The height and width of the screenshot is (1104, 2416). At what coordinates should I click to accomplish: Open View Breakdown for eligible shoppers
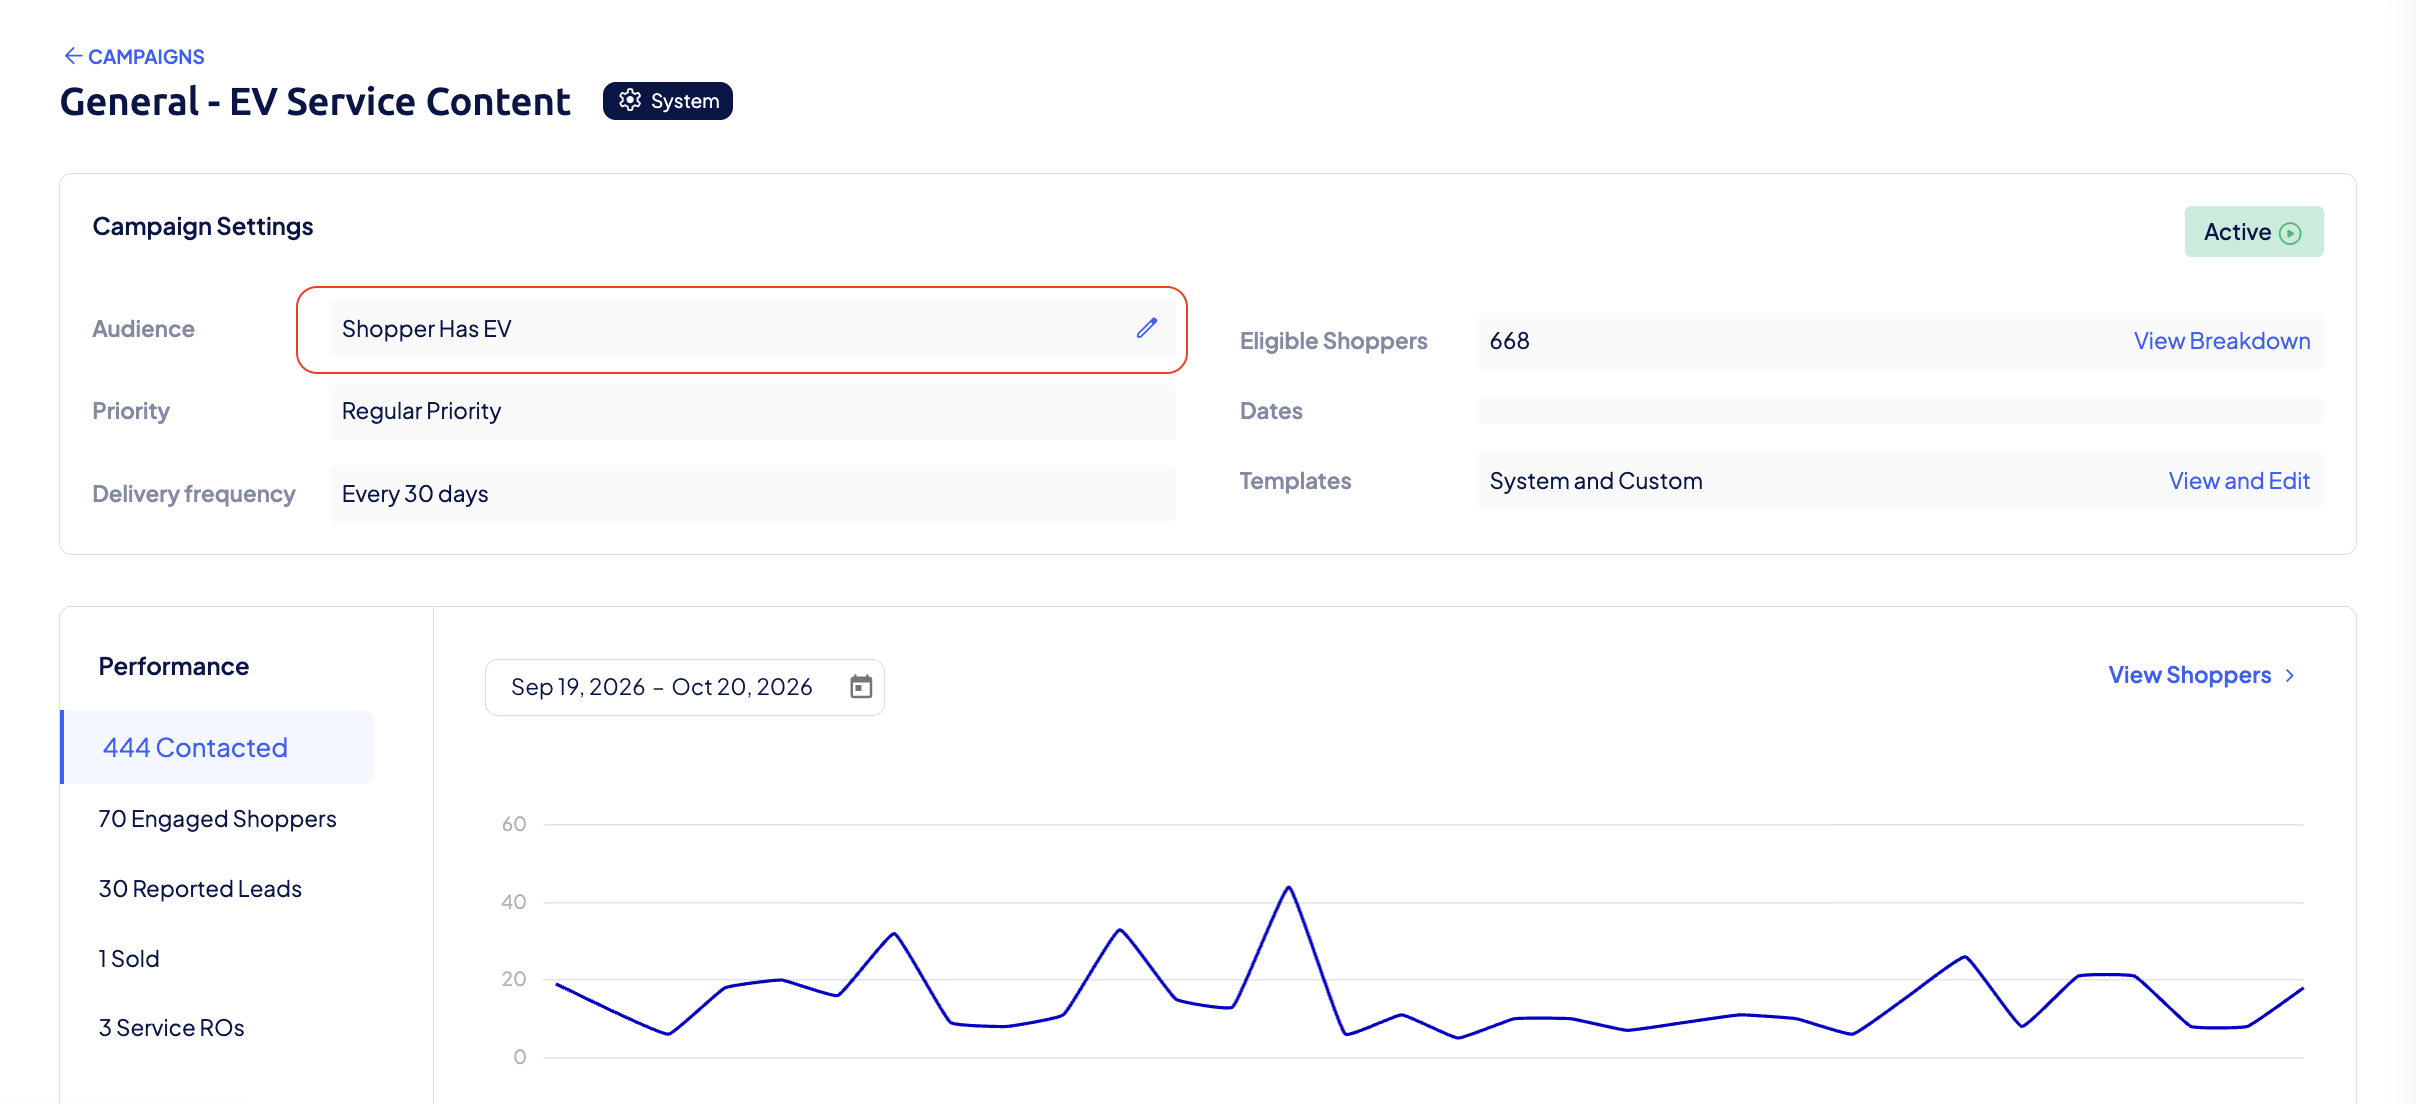[x=2221, y=341]
